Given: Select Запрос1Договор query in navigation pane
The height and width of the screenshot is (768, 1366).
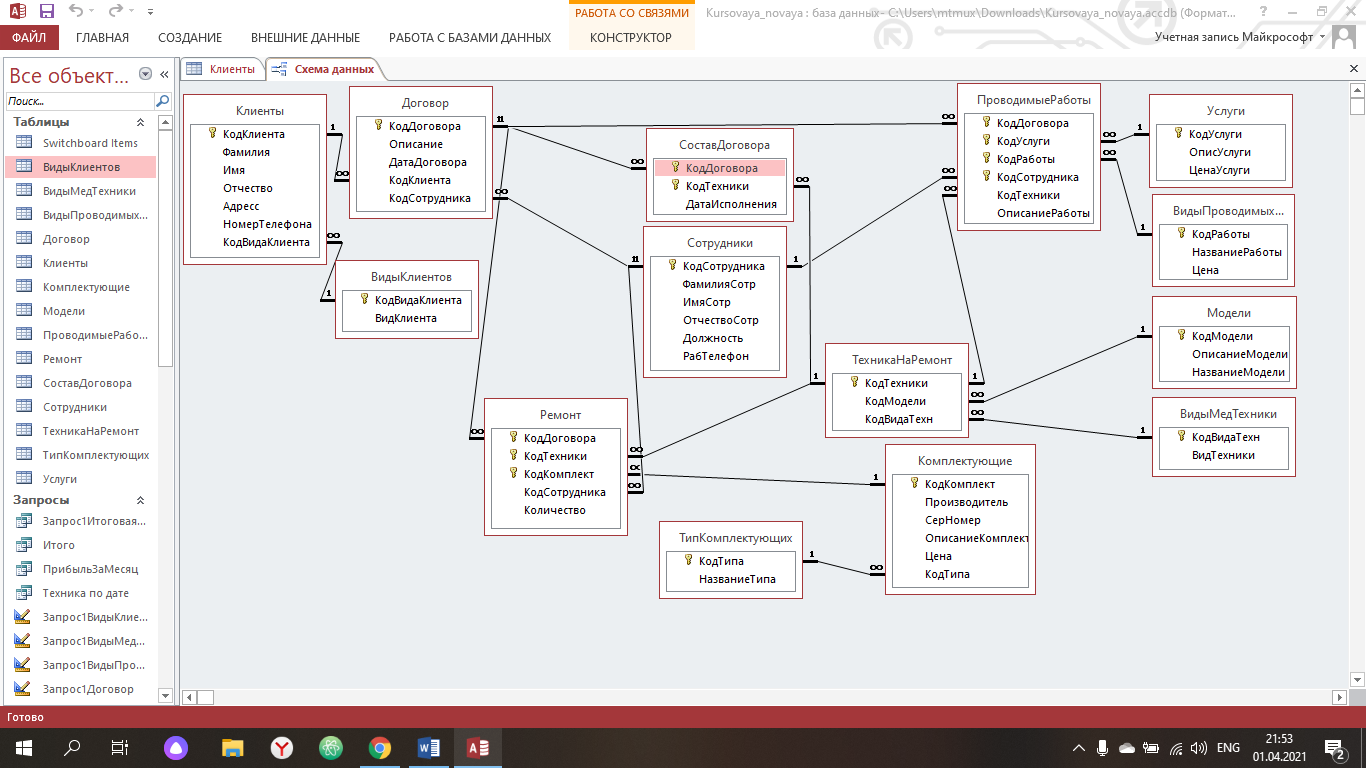Looking at the screenshot, I should pos(80,689).
